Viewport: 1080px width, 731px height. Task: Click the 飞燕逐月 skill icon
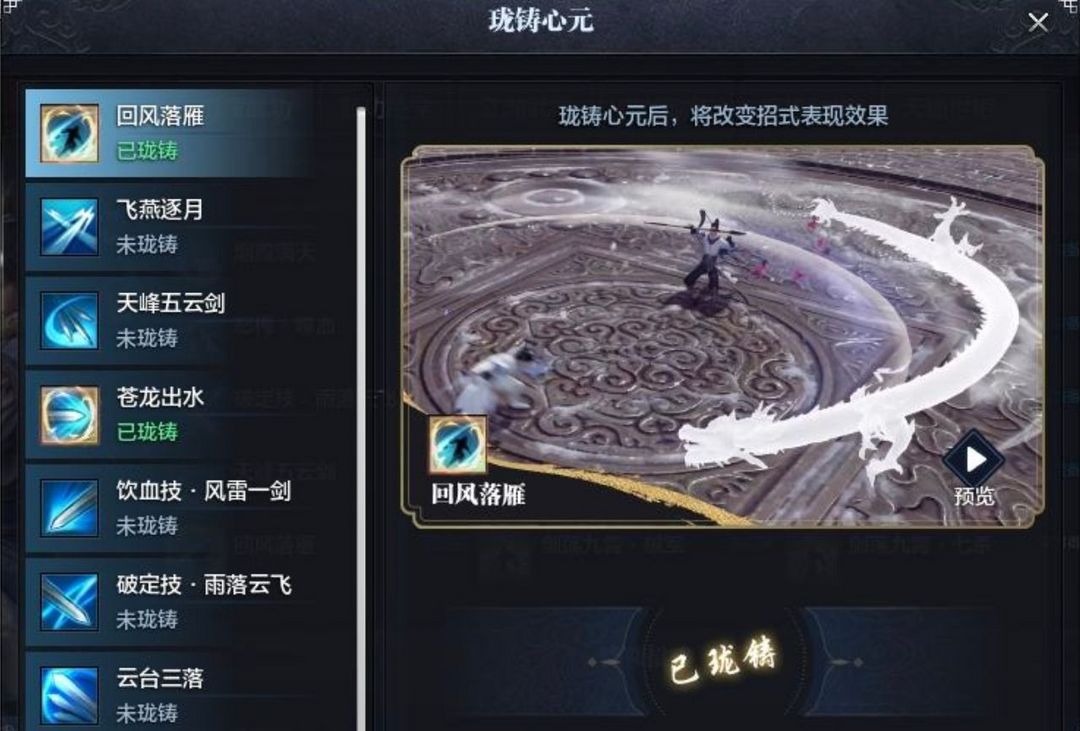[x=69, y=227]
